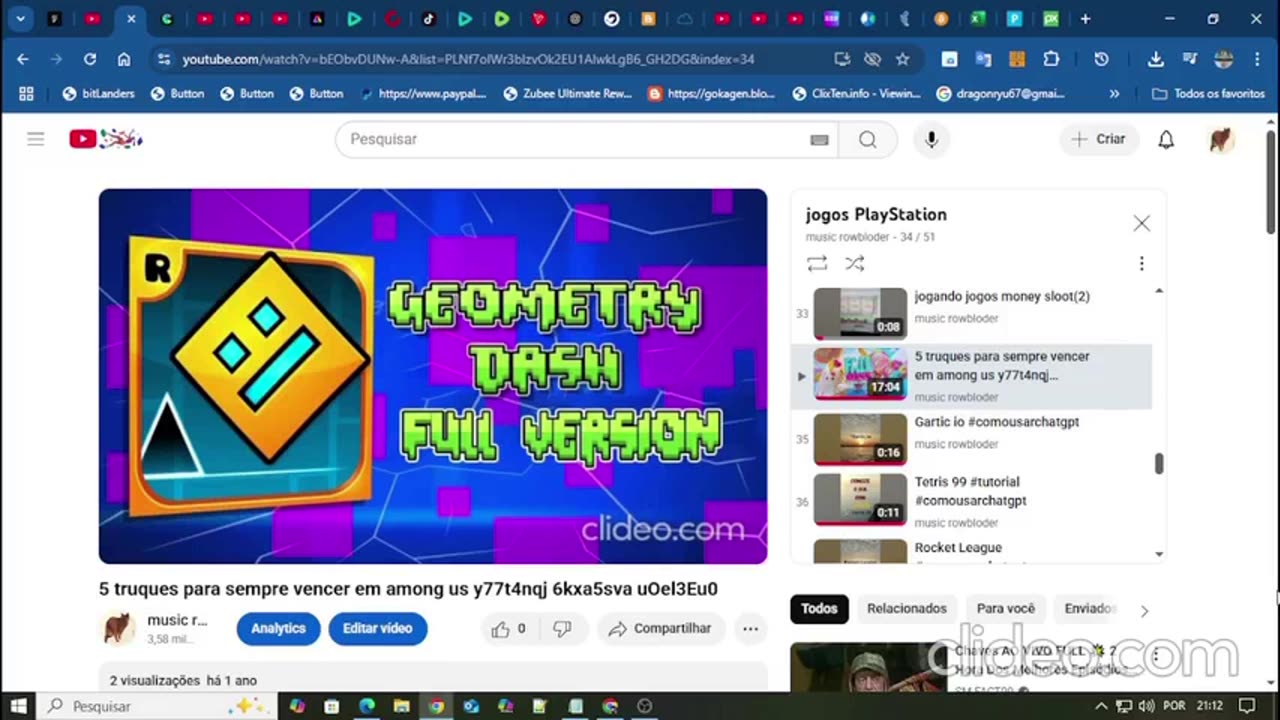Screen dimensions: 1280x720
Task: Click the Criar create button
Action: coord(1098,139)
